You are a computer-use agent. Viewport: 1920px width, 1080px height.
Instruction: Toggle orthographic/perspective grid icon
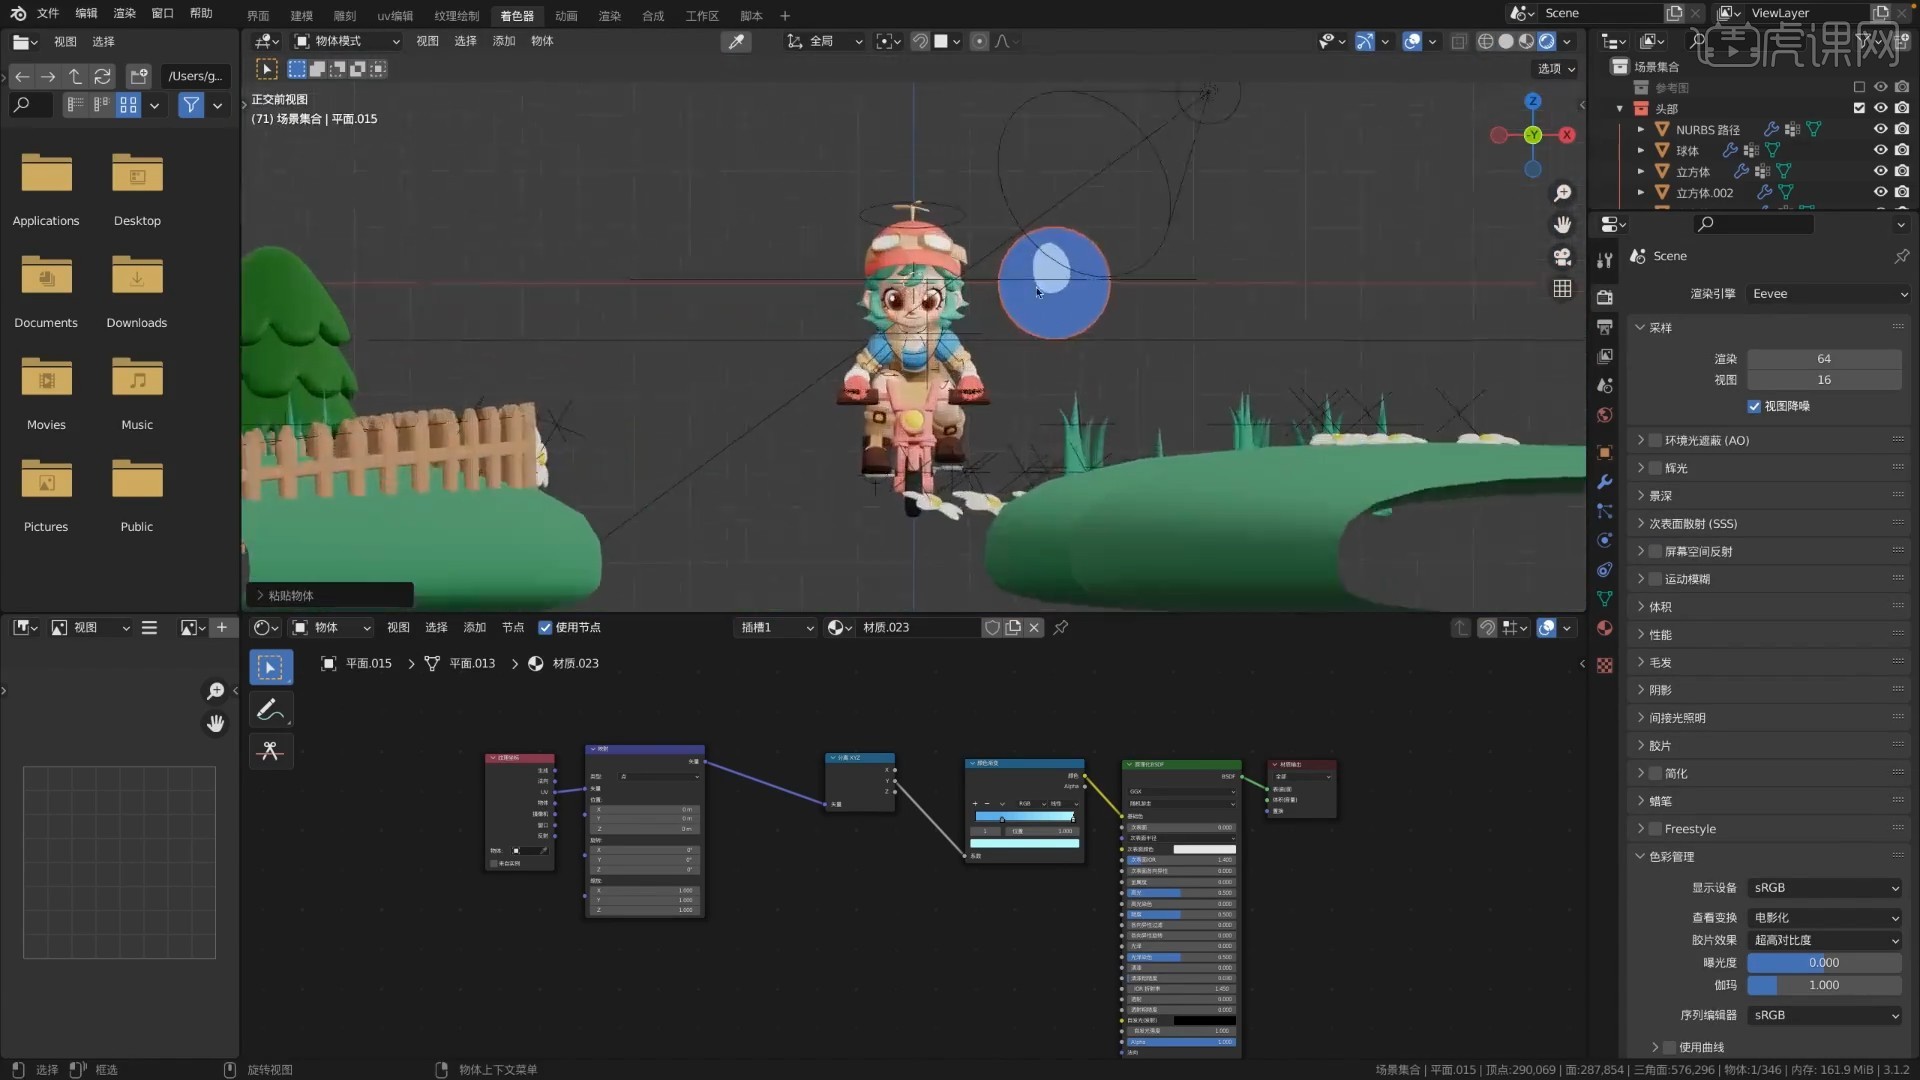[x=1562, y=289]
